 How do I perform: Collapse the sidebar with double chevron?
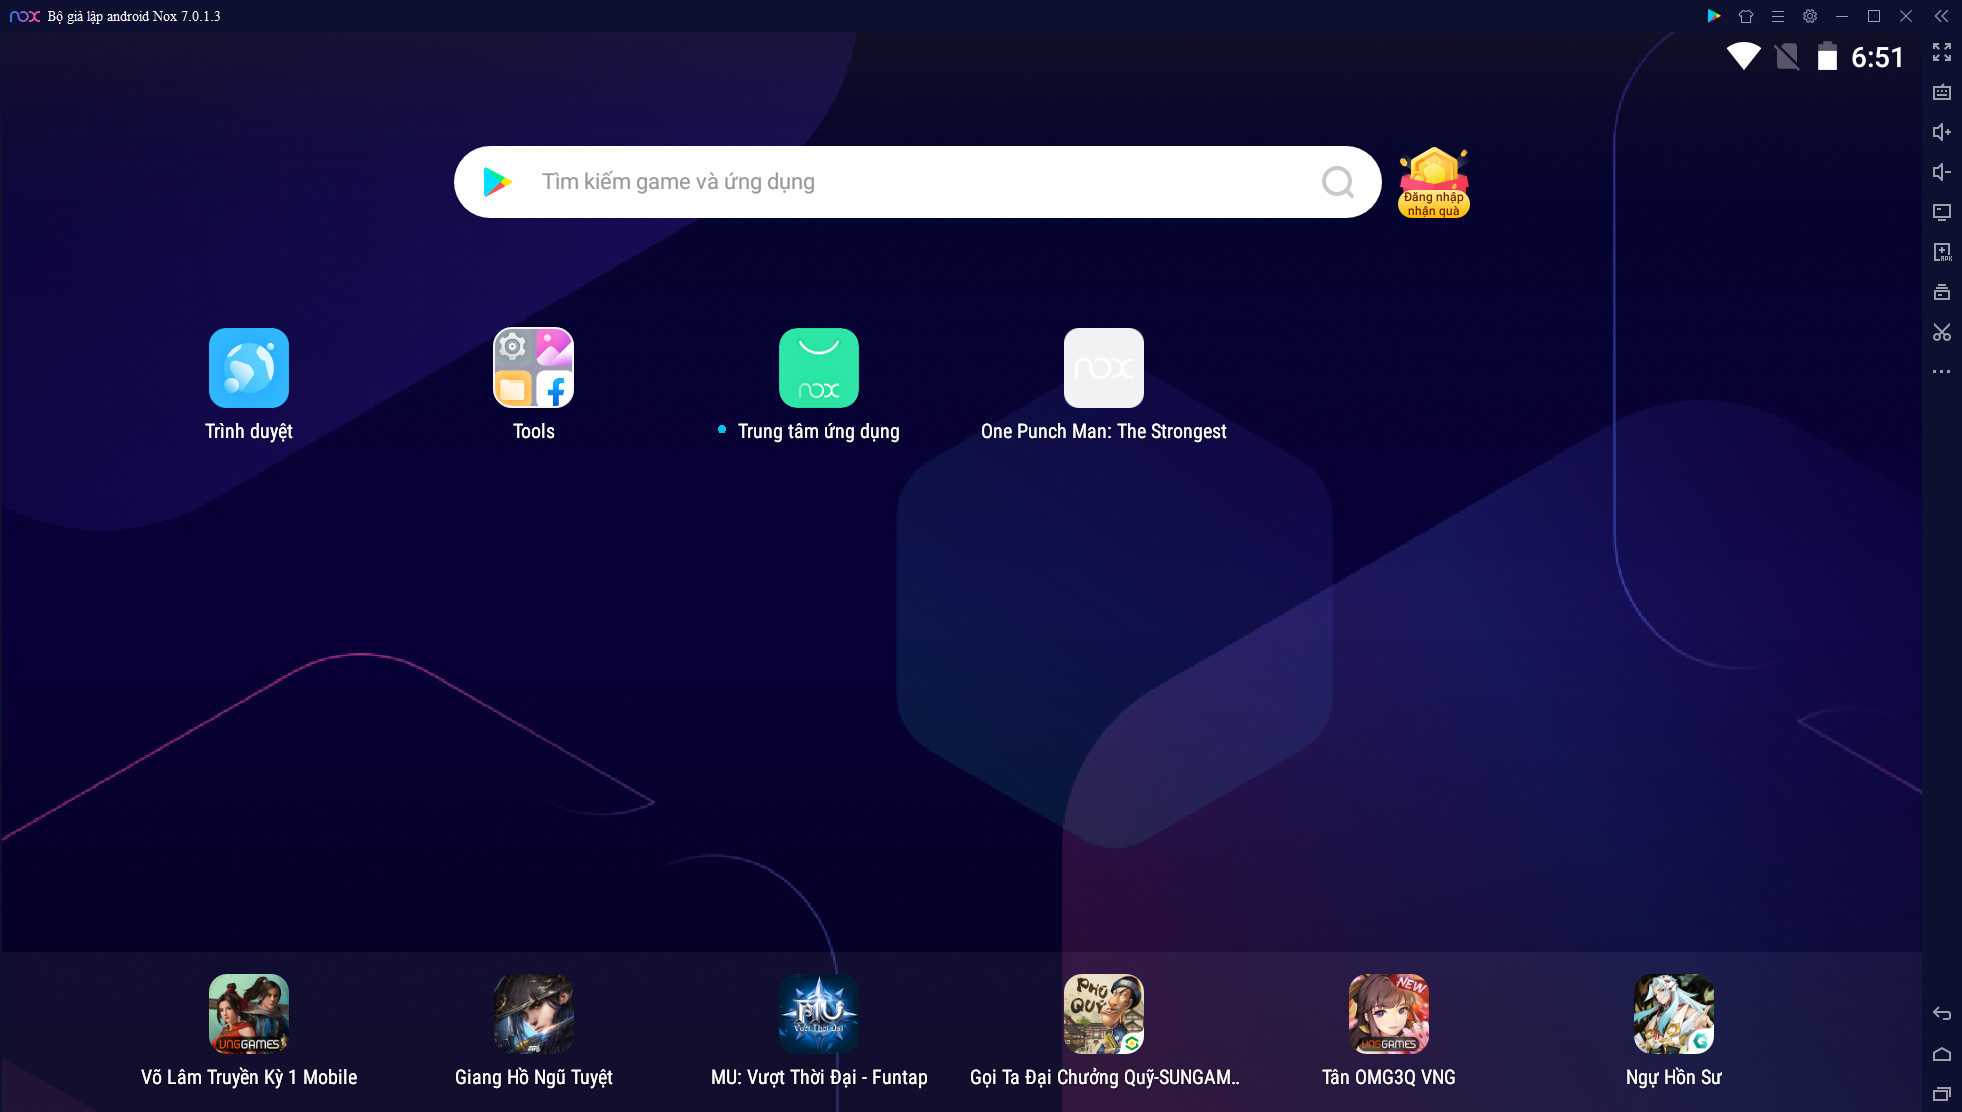click(x=1942, y=16)
